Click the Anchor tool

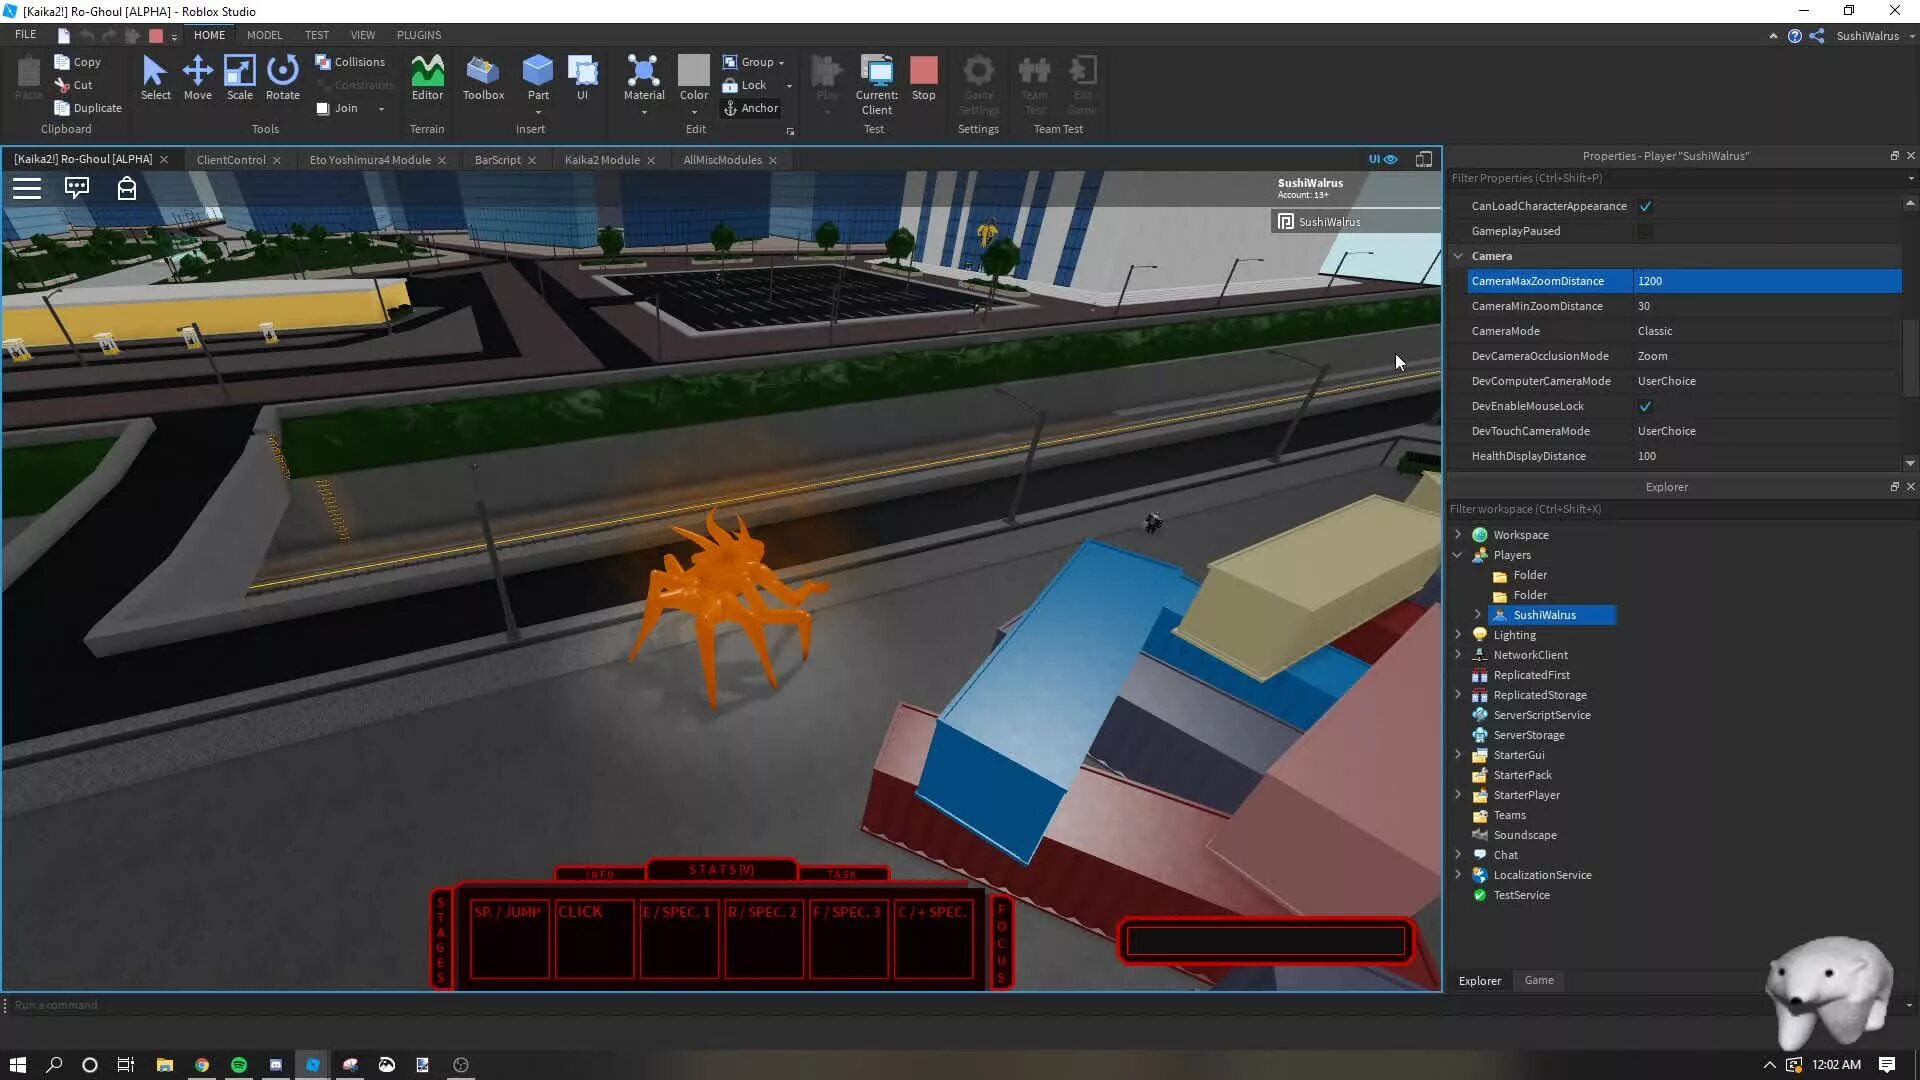[x=750, y=108]
